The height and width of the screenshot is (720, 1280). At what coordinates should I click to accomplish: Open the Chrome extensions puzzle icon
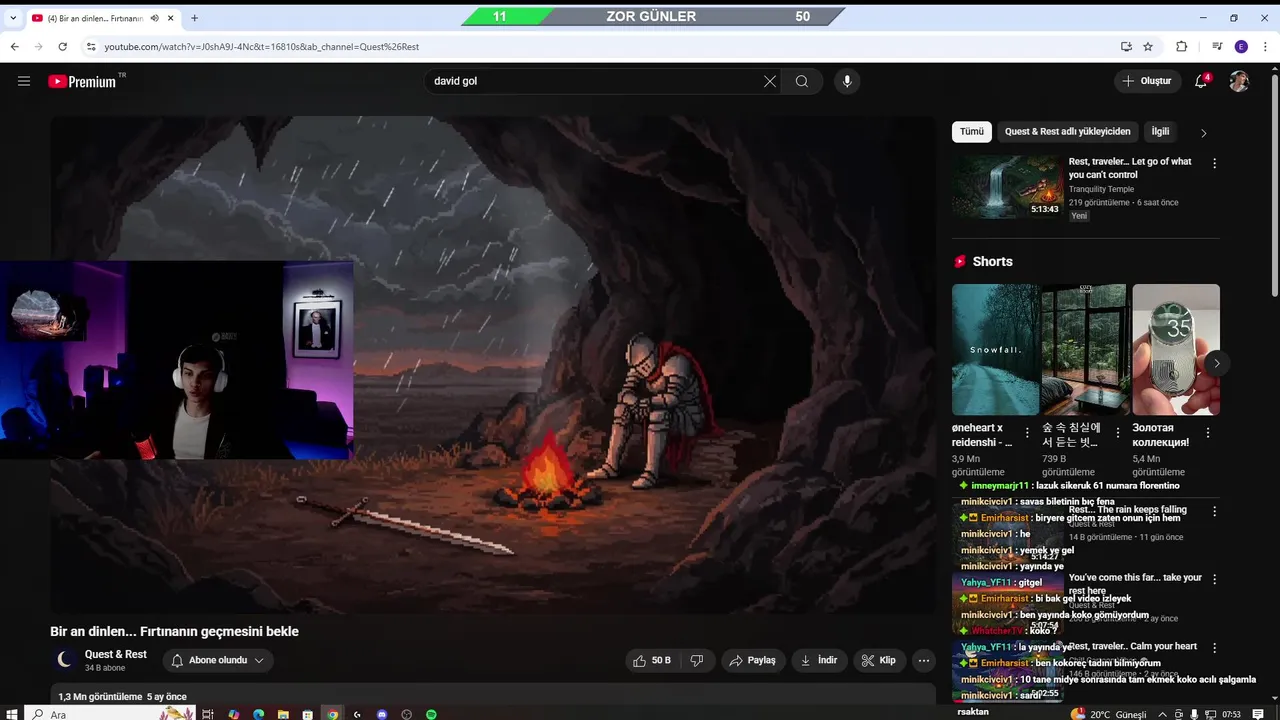tap(1182, 46)
